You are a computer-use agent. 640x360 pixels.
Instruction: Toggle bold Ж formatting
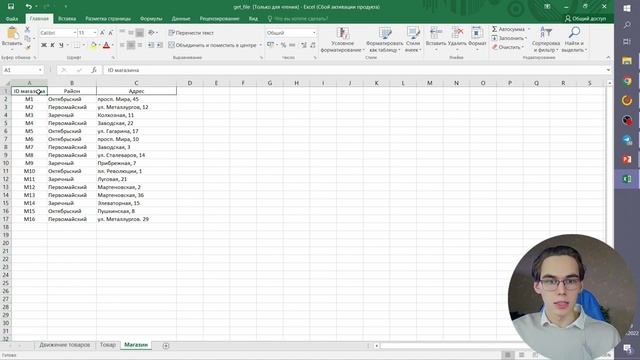tap(44, 45)
